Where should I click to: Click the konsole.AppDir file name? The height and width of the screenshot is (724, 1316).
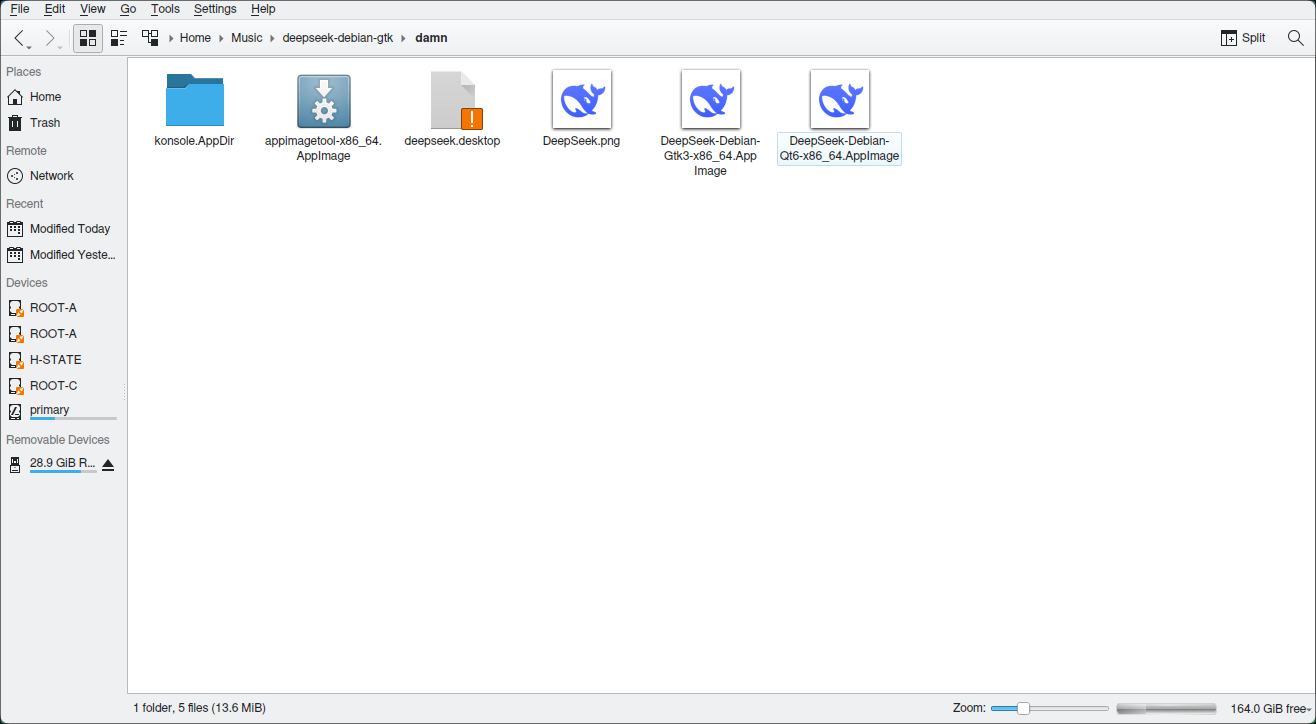194,141
